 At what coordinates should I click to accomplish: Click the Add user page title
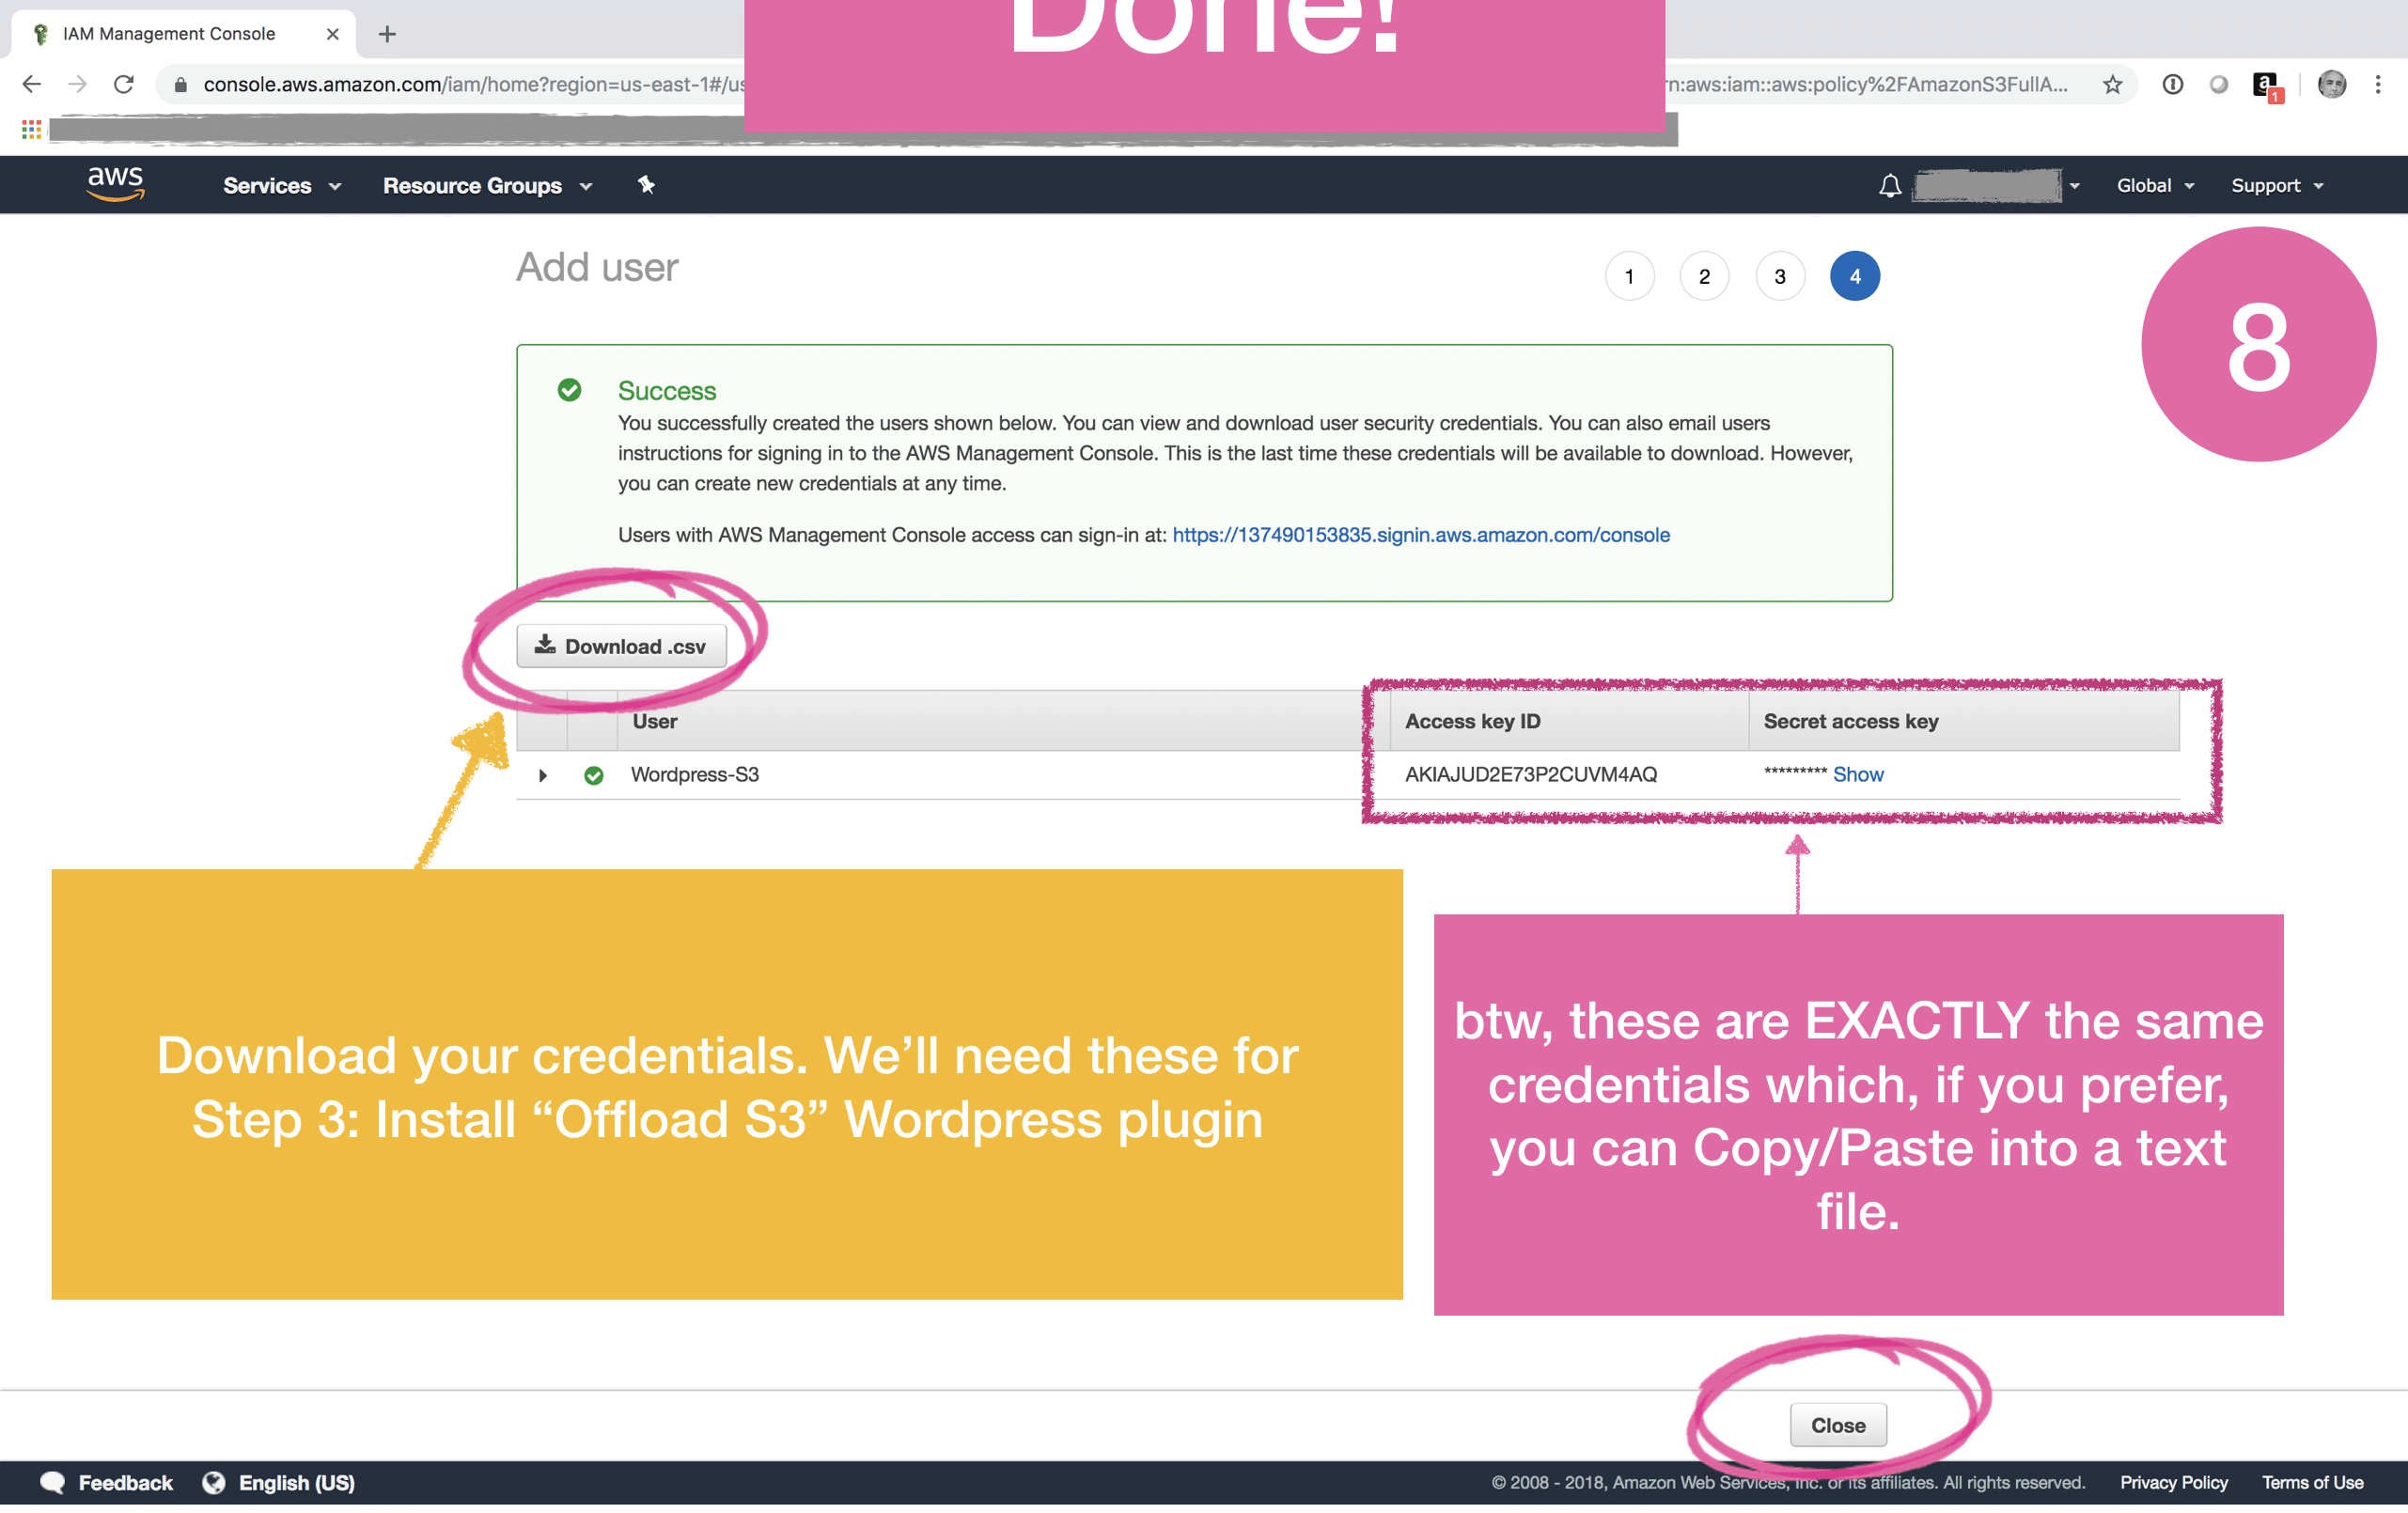[597, 267]
